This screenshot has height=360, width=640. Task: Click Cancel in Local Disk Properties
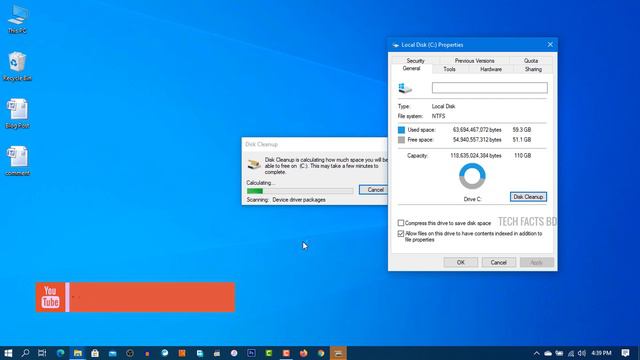(498, 262)
